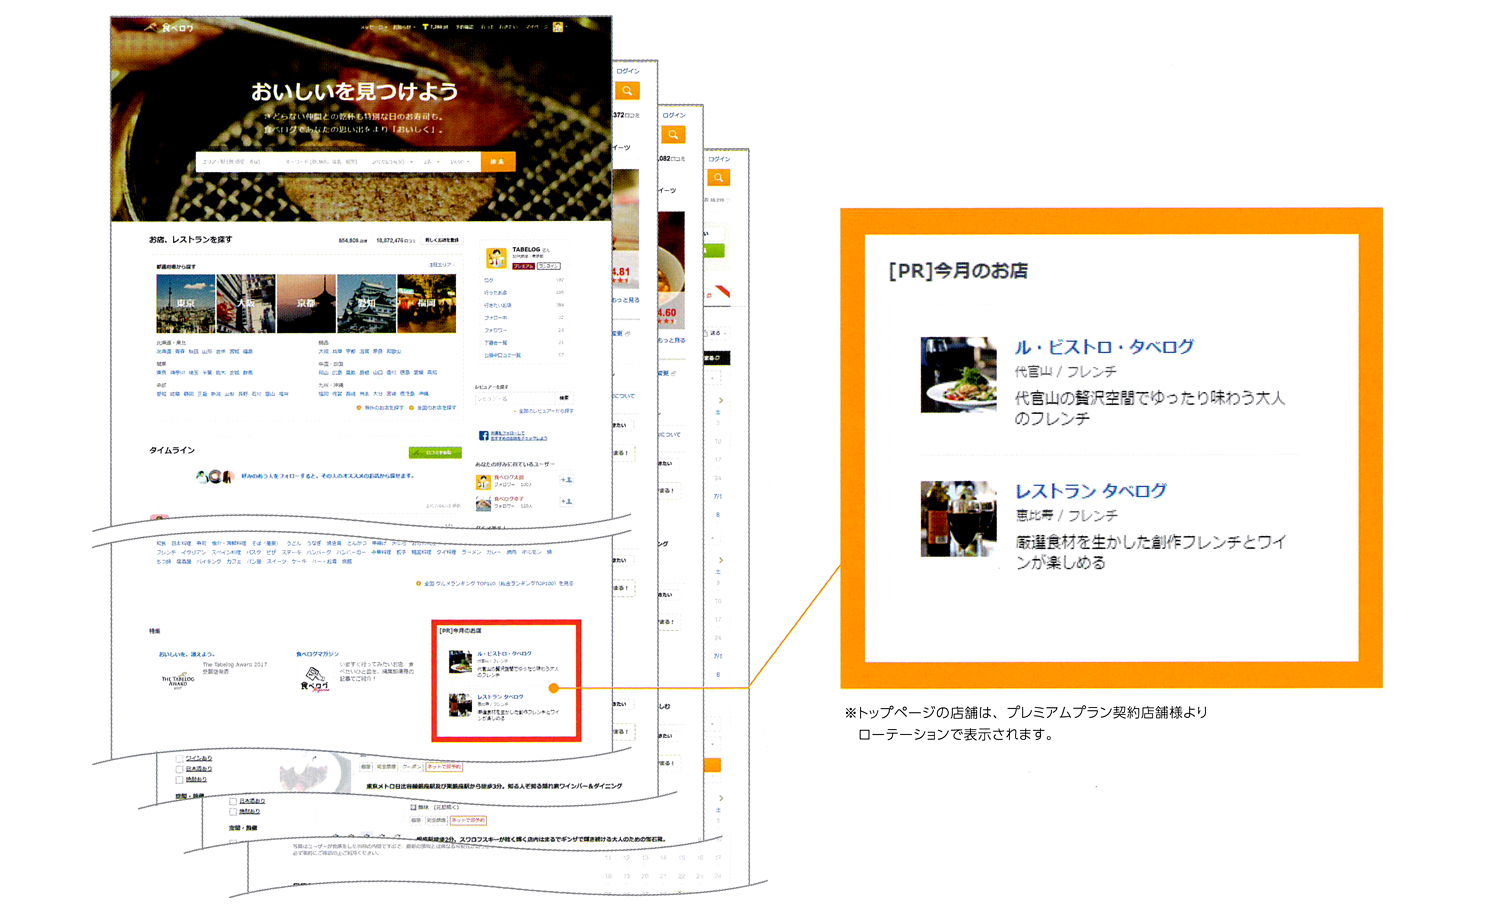Focus the area/station search field
This screenshot has height=918, width=1506.
[238, 162]
